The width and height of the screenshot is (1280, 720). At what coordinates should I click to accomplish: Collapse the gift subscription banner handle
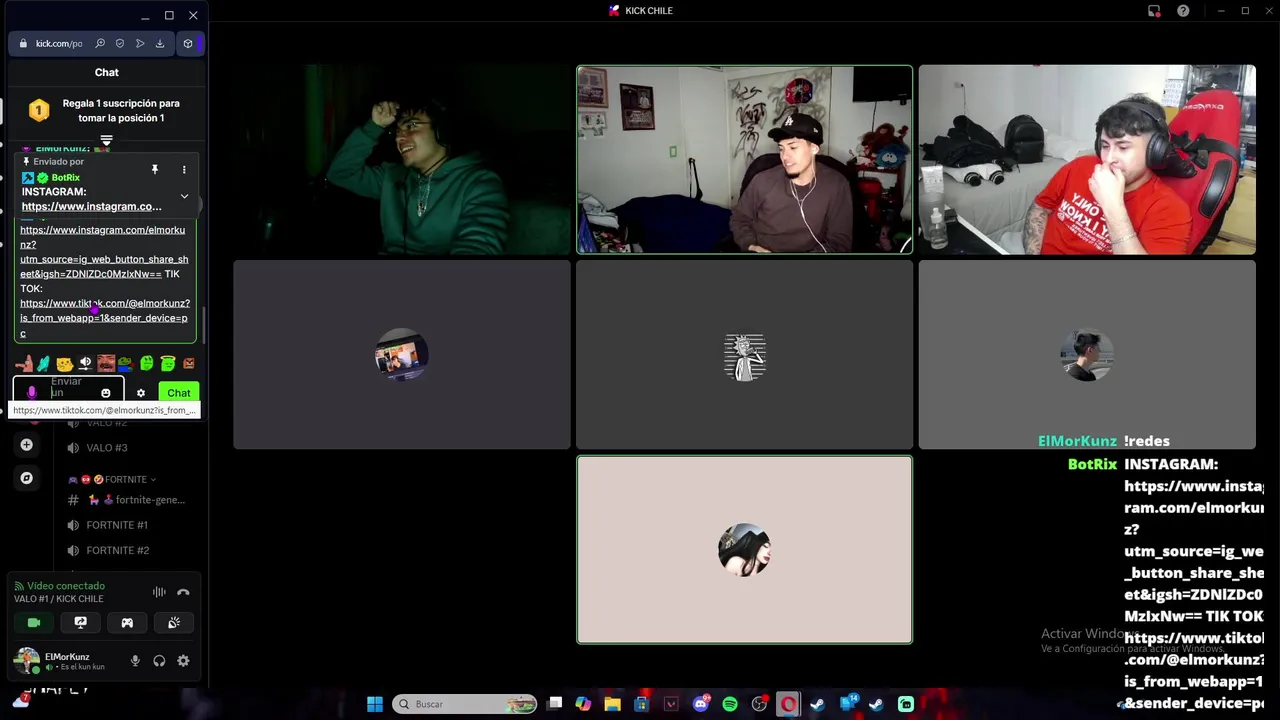[107, 140]
